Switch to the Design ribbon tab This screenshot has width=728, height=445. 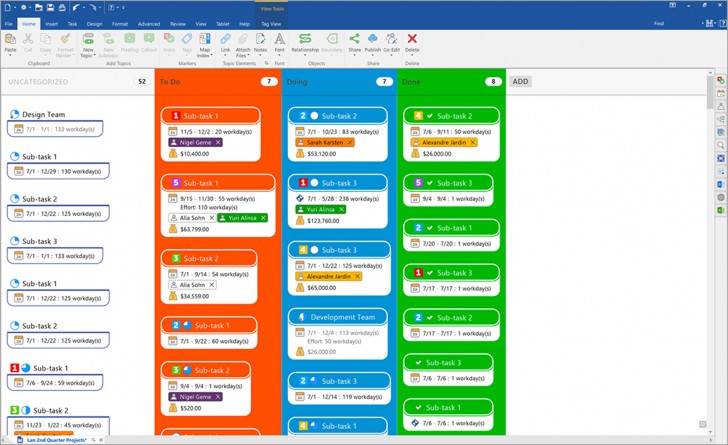pos(94,24)
